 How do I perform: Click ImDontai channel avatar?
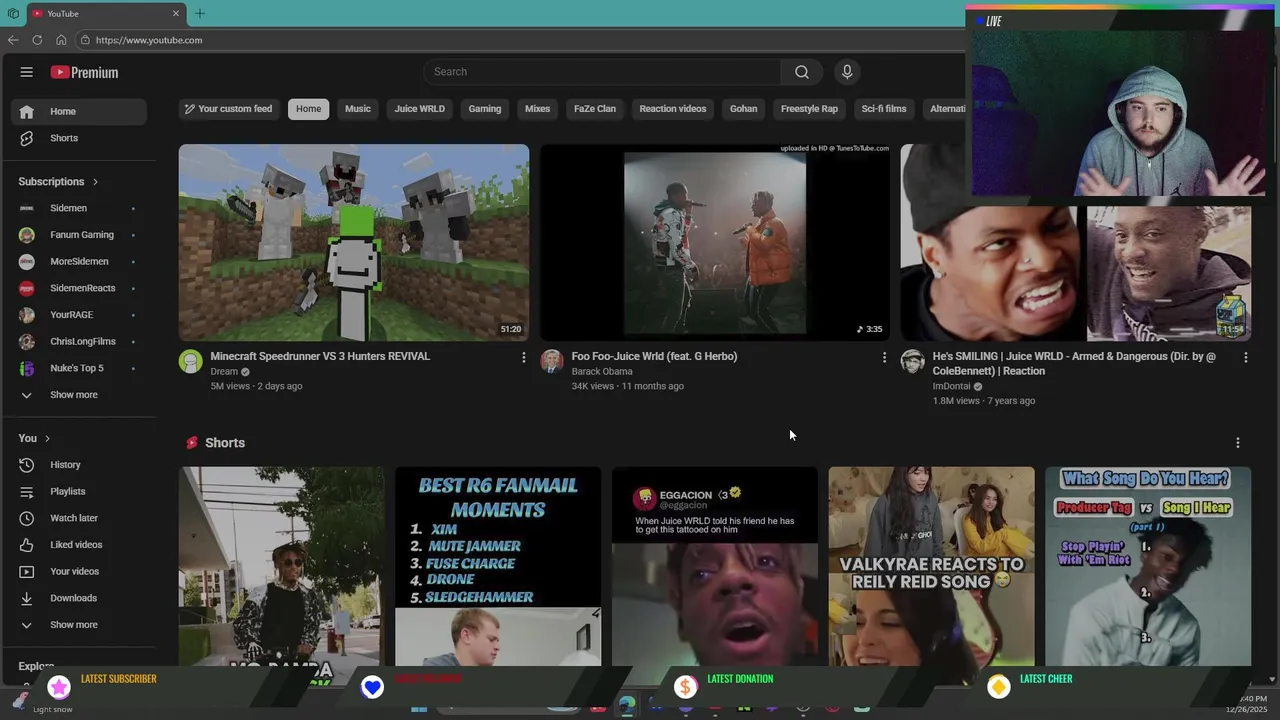912,361
